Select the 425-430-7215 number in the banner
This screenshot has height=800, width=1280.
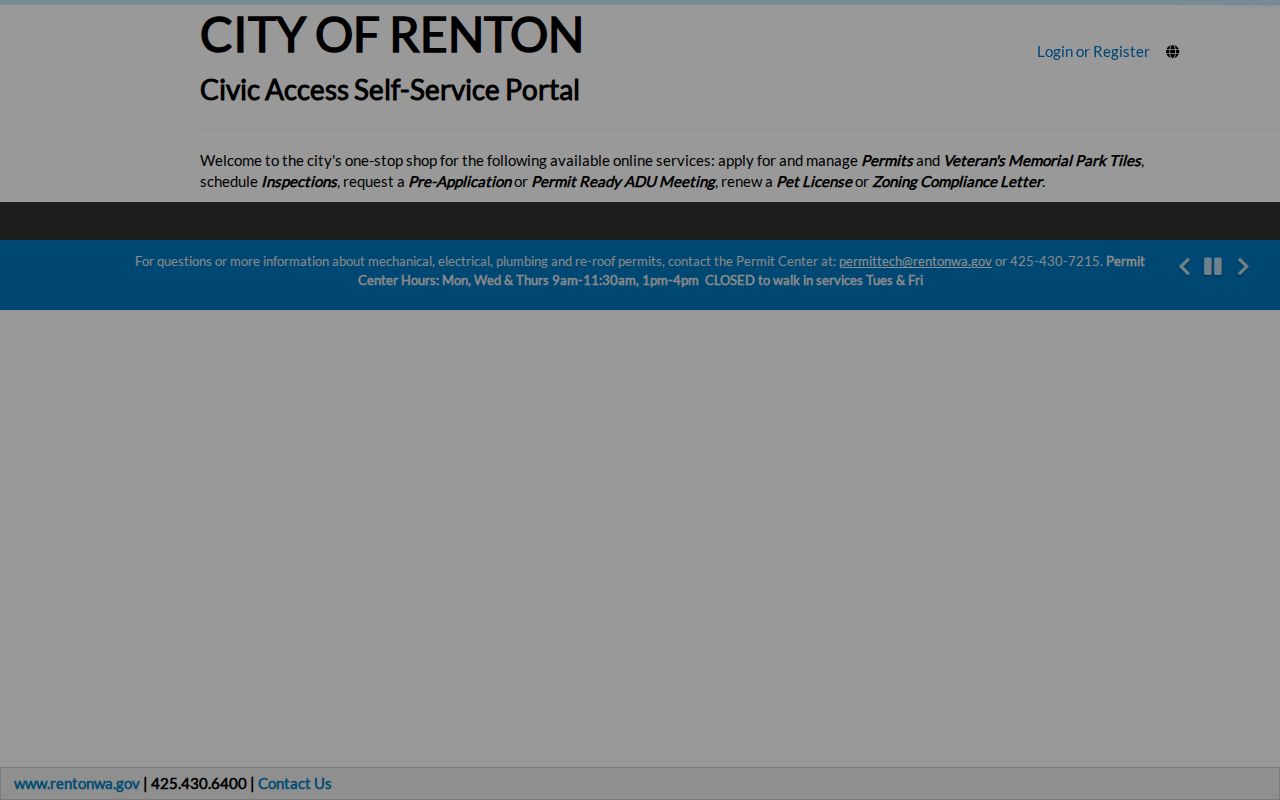[x=1055, y=261]
